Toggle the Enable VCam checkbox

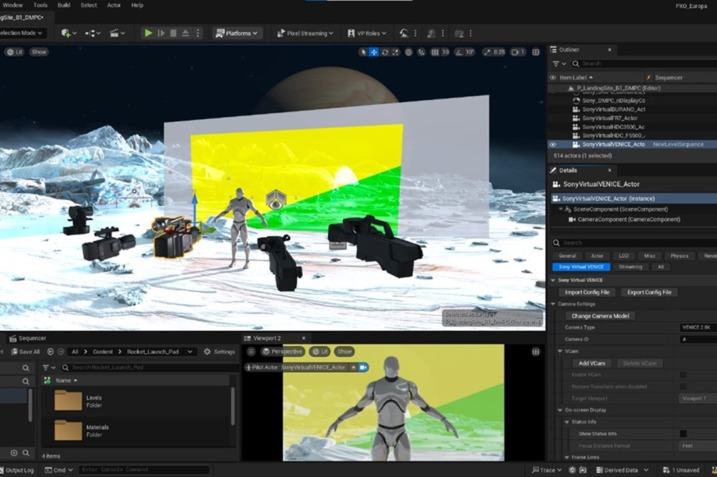tap(683, 374)
